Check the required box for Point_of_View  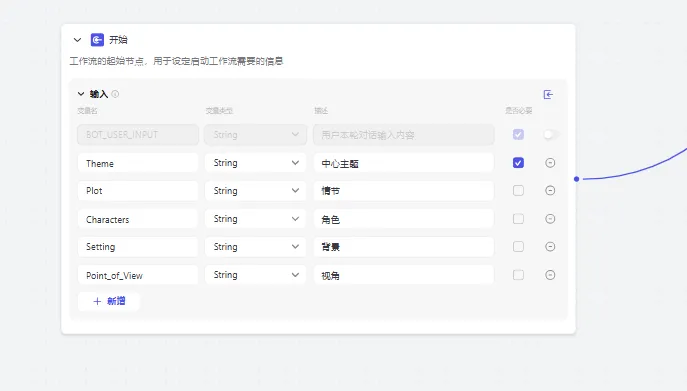(518, 275)
